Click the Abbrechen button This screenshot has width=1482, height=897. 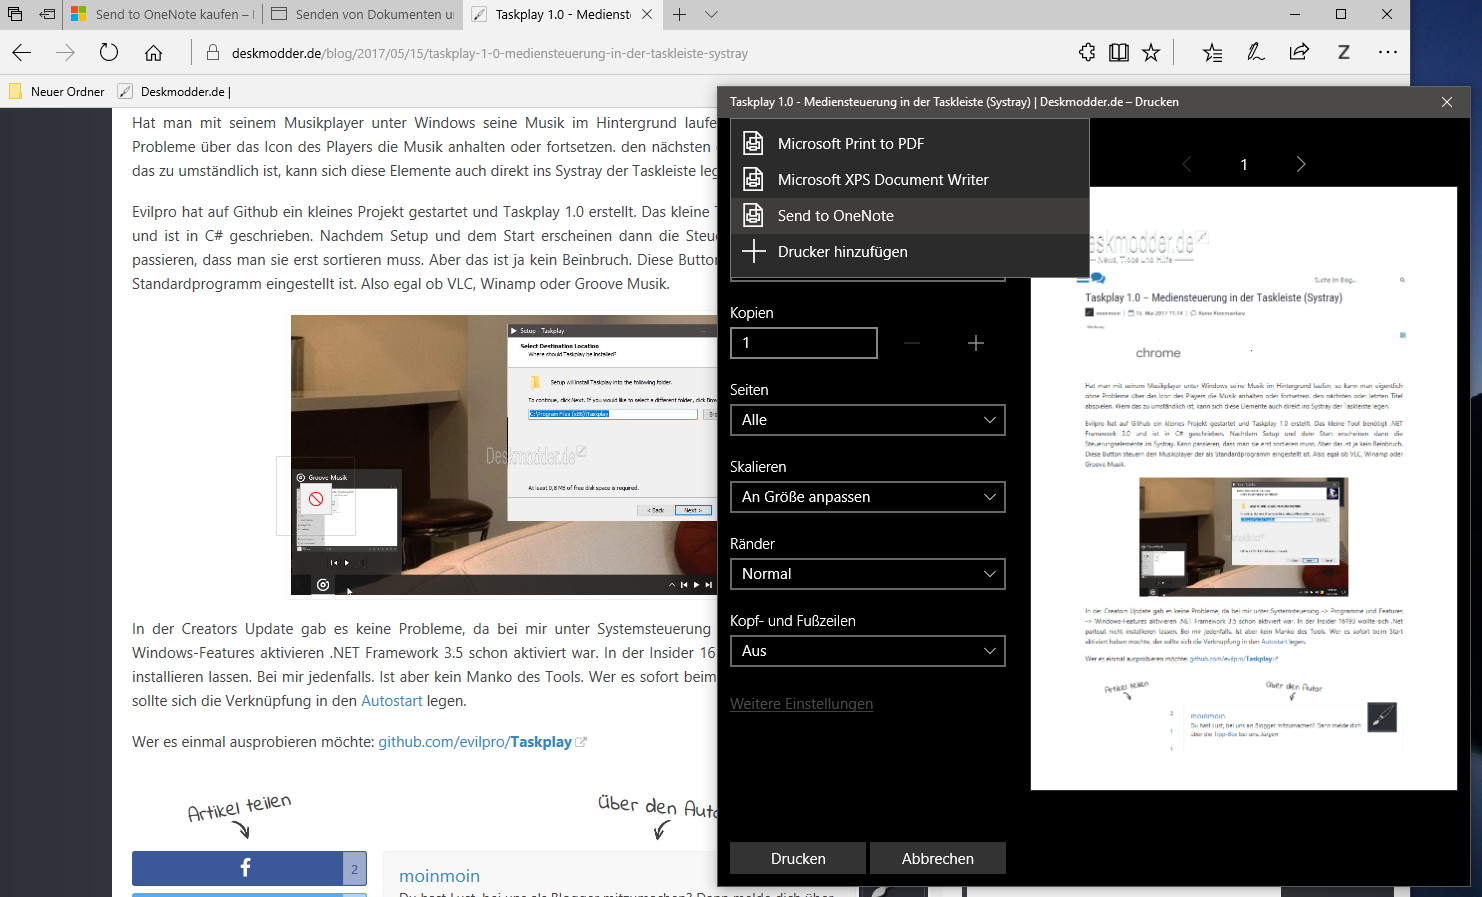[938, 858]
